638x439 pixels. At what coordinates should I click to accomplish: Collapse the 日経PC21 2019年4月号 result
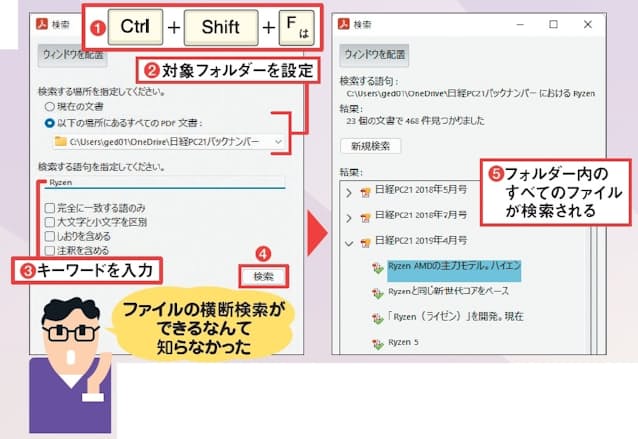349,244
